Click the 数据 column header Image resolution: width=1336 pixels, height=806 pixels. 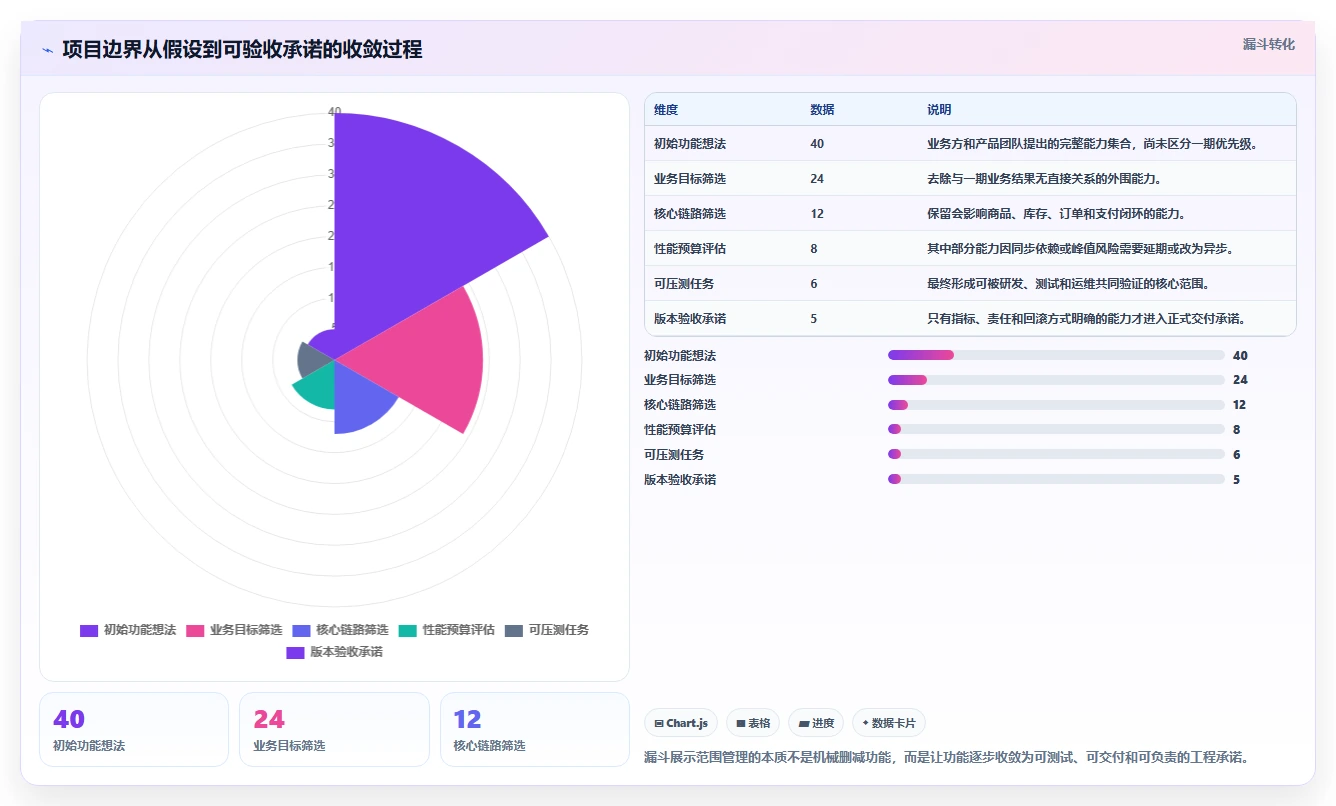[822, 109]
